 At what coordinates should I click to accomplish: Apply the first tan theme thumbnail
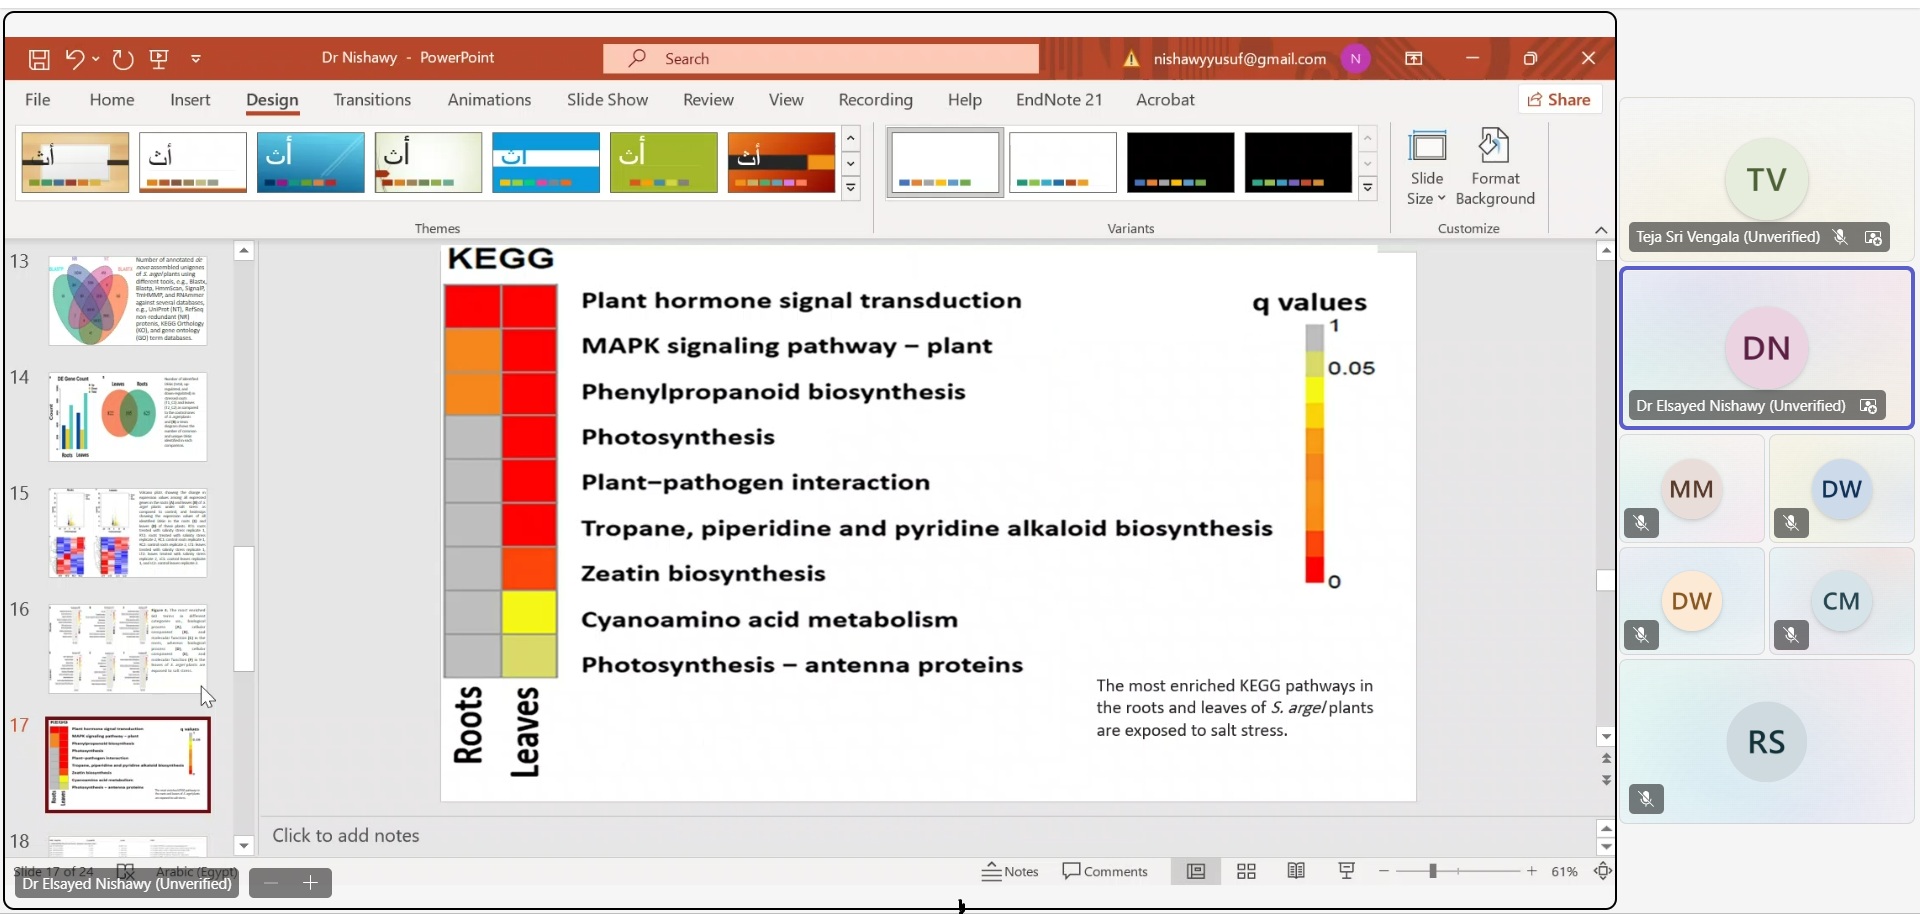[75, 162]
